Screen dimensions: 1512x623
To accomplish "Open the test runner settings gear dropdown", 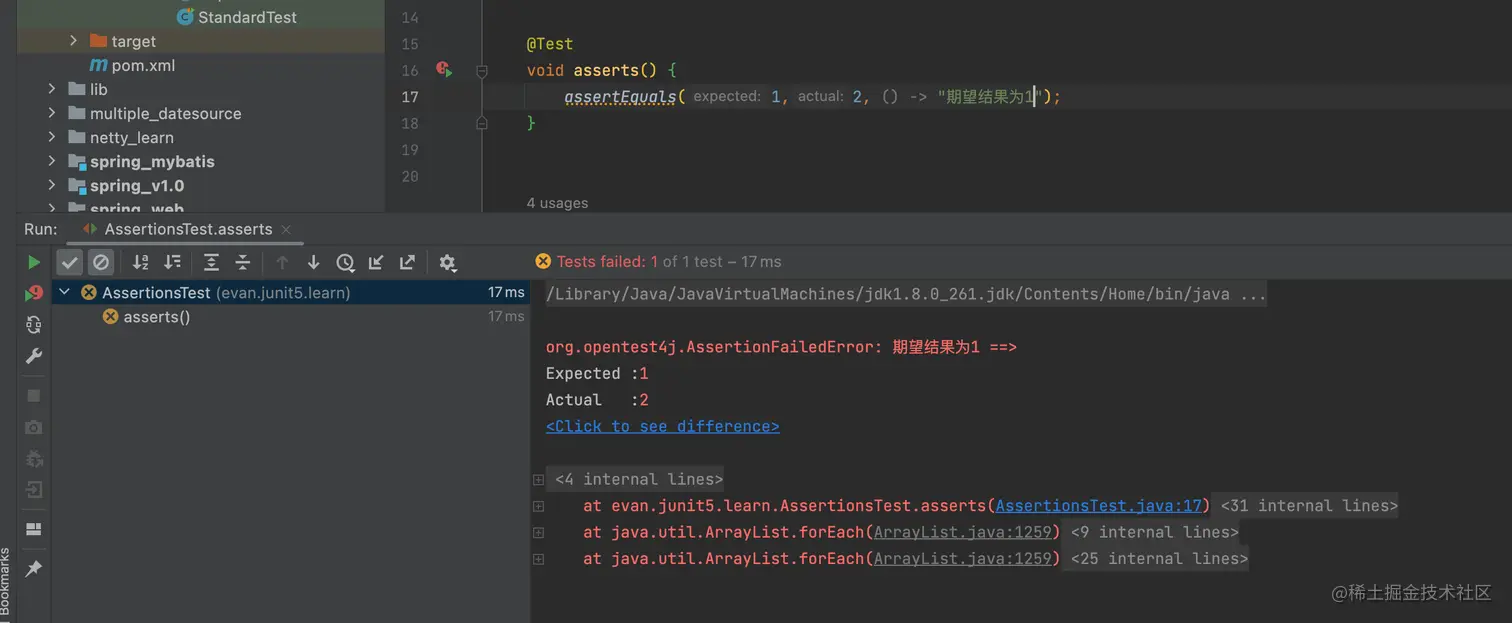I will pyautogui.click(x=447, y=262).
